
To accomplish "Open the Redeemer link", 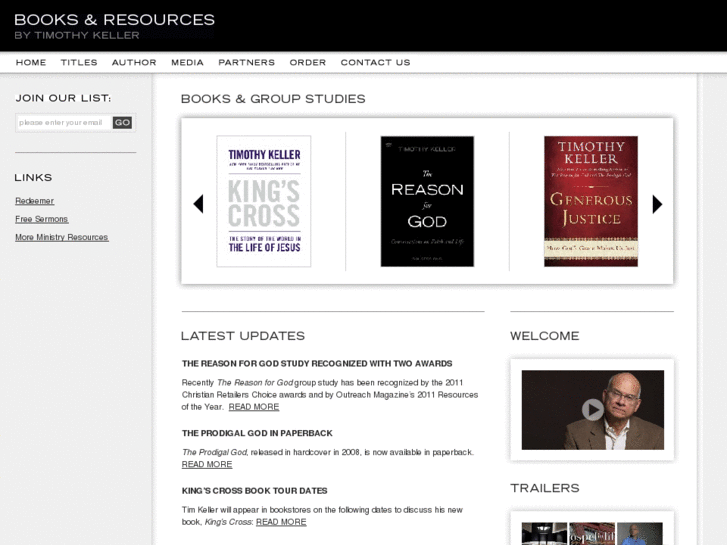I will [x=35, y=201].
